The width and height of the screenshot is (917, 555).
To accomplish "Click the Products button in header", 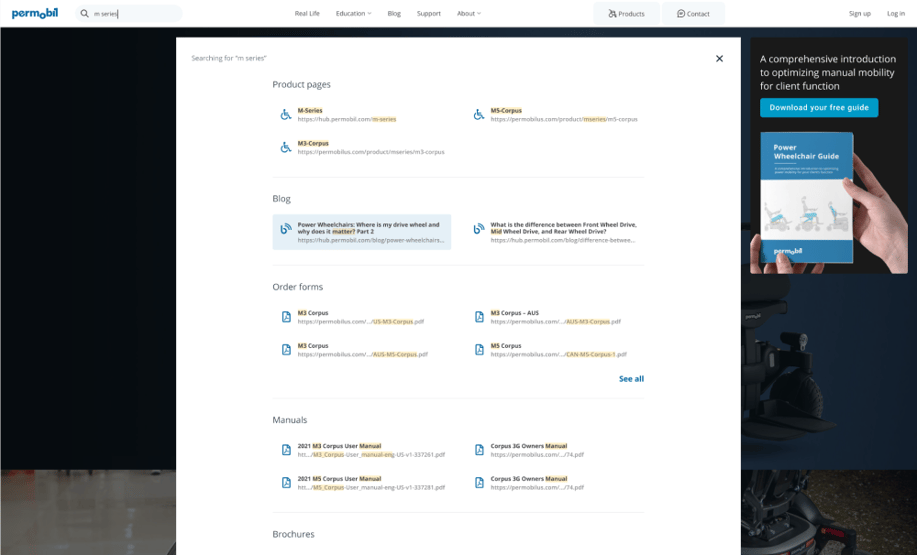I will coord(626,14).
